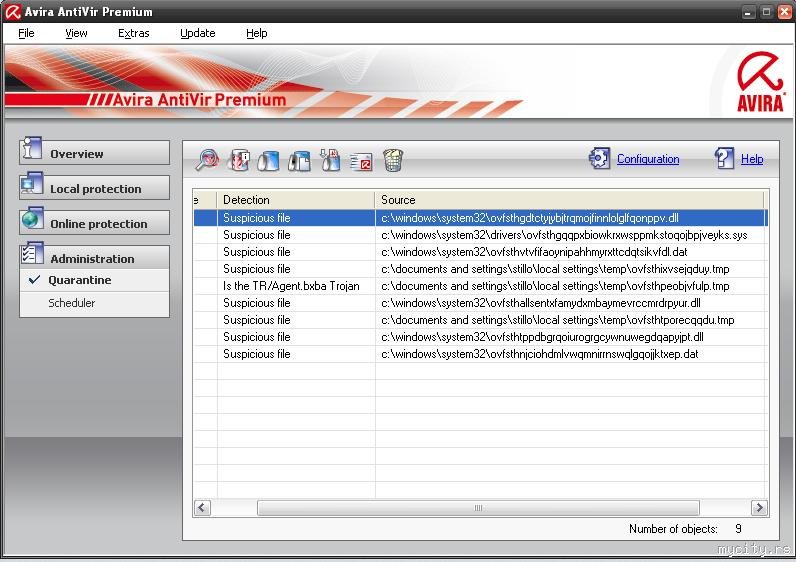Collapse the Administration section
The width and height of the screenshot is (796, 562).
(x=94, y=258)
